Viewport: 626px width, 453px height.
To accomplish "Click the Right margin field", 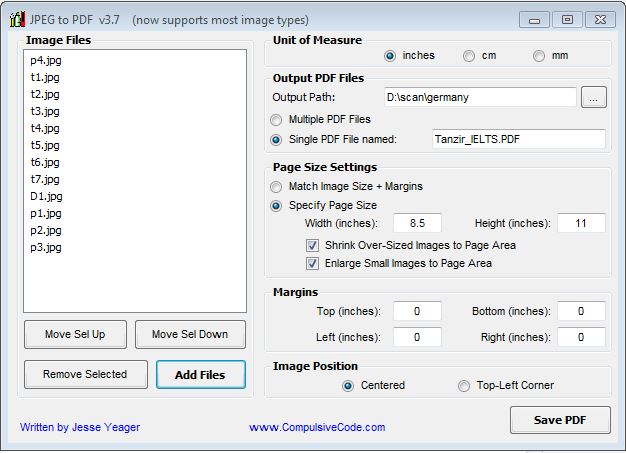I will [x=581, y=337].
